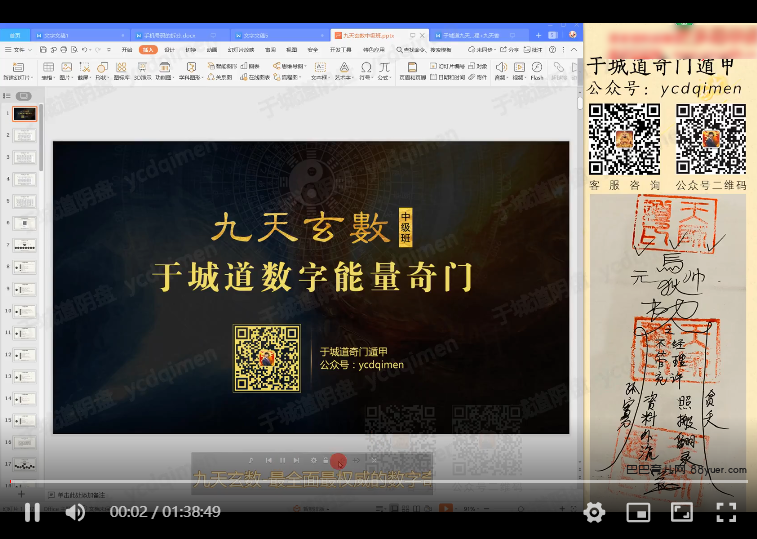The width and height of the screenshot is (757, 539).
Task: Click the save icon in quick toolbar
Action: click(43, 49)
